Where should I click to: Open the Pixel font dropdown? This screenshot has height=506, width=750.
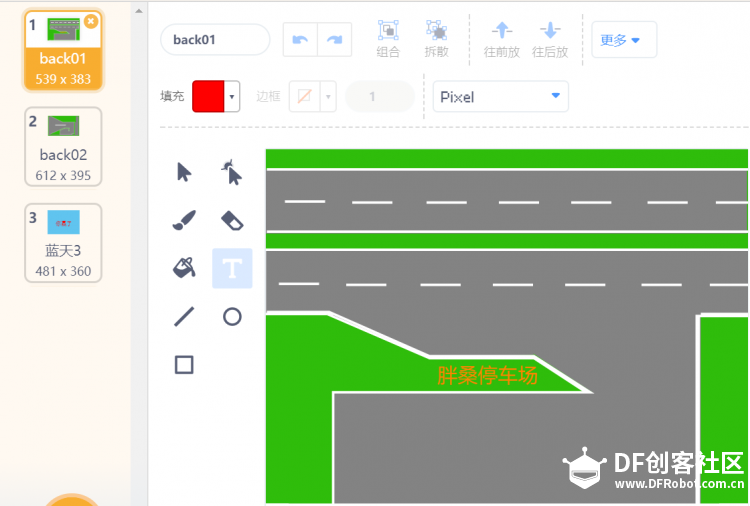[501, 97]
